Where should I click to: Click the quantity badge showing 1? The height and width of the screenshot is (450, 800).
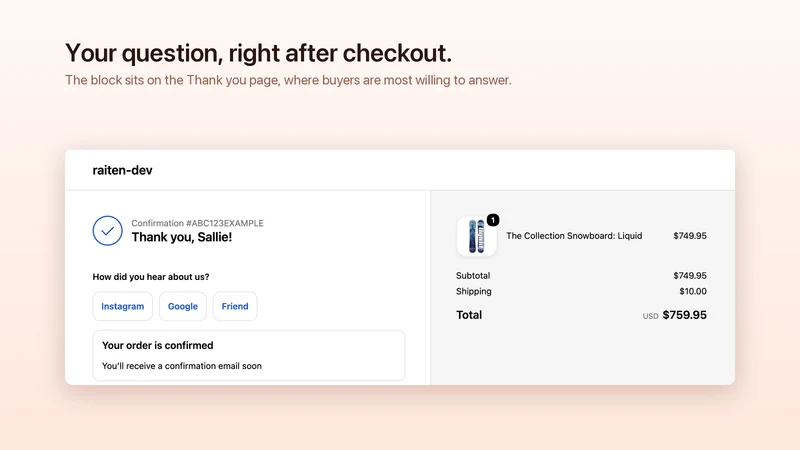point(493,220)
